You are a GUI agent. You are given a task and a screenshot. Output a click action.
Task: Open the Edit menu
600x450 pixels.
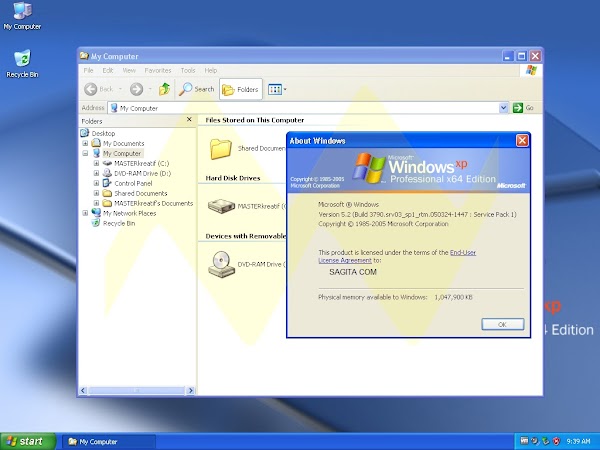tap(108, 70)
